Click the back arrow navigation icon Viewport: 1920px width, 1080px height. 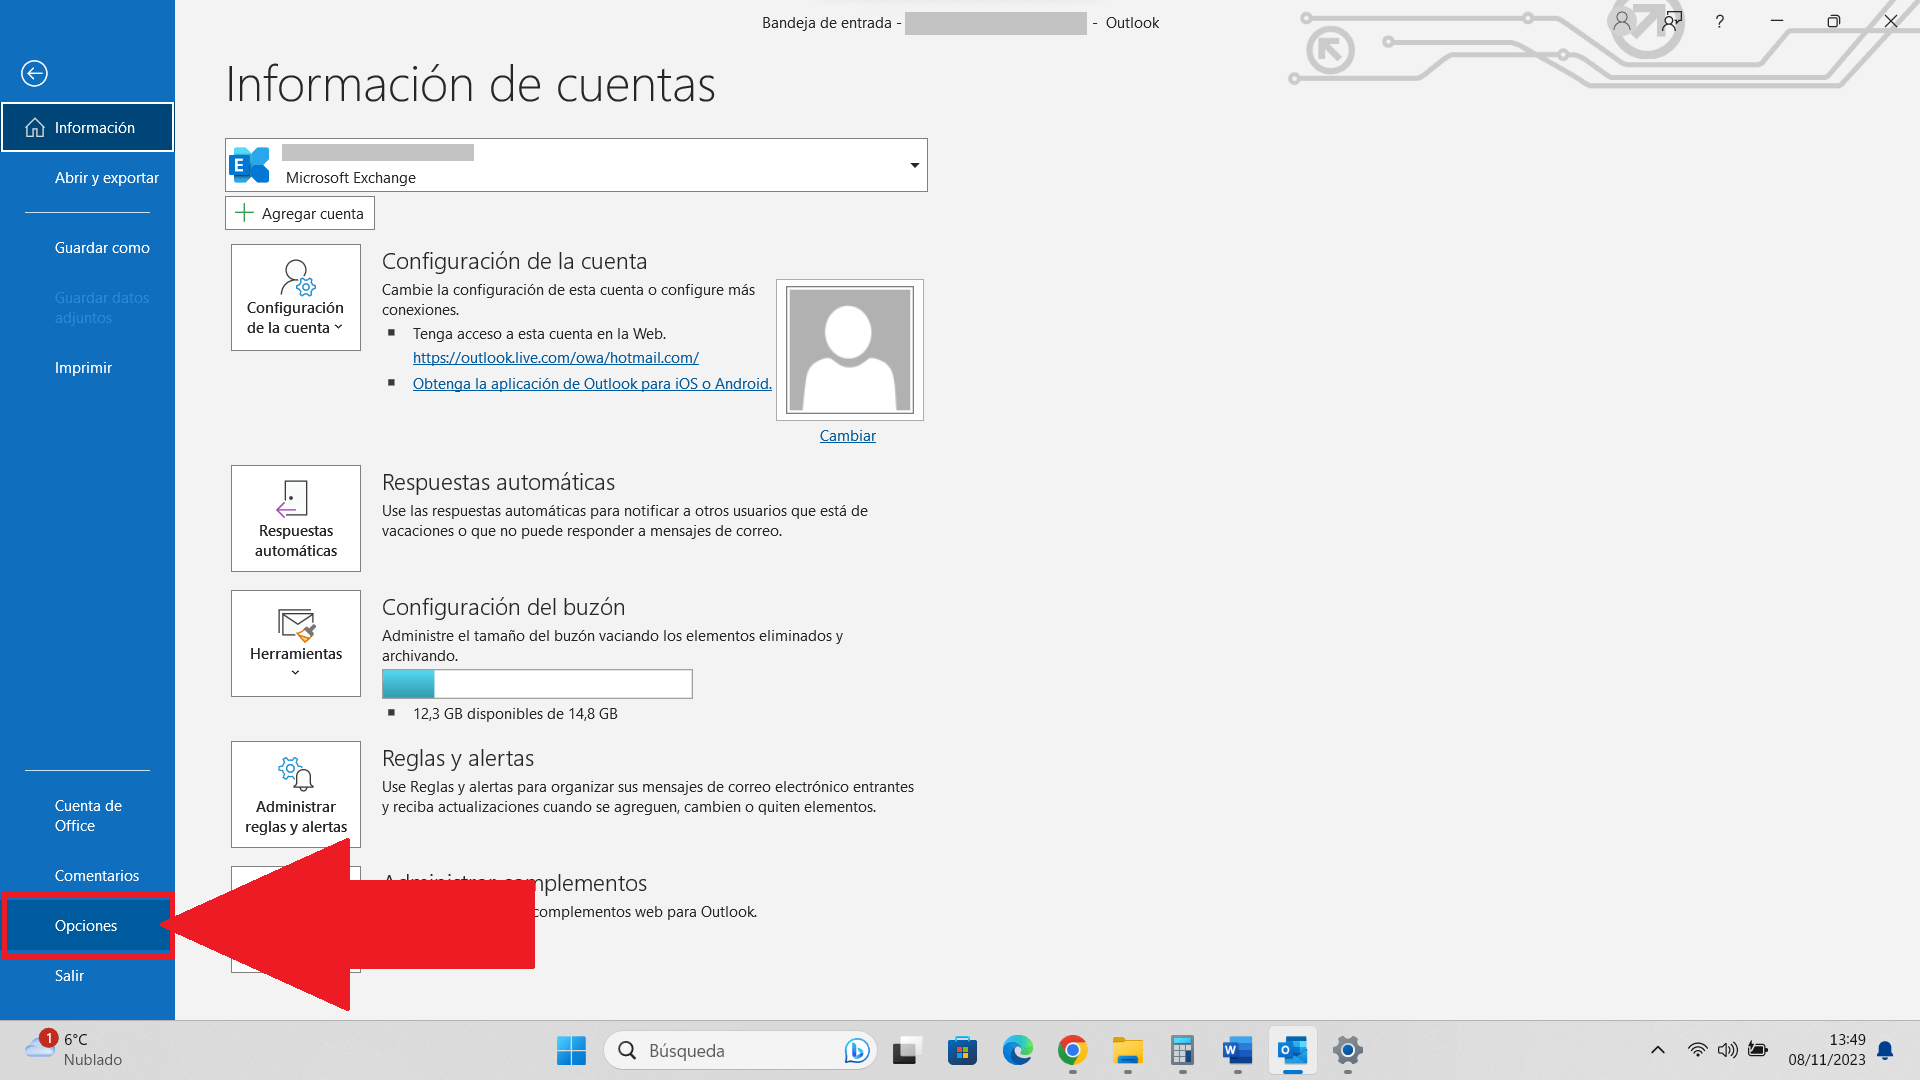click(34, 73)
